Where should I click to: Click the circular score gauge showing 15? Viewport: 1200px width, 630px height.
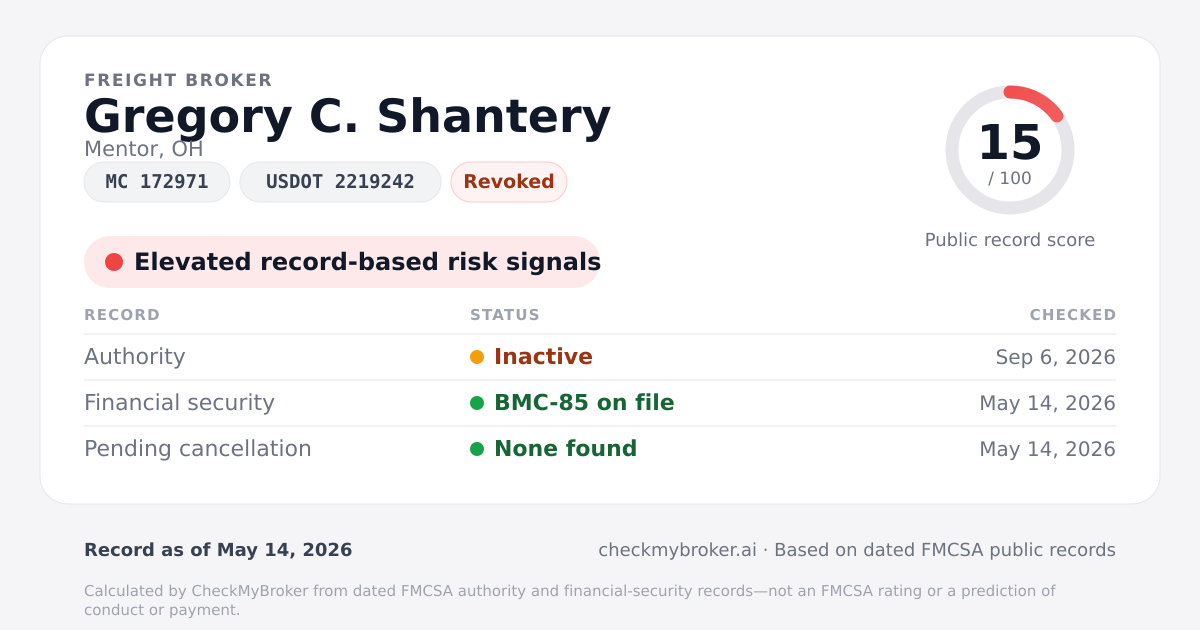tap(1010, 150)
